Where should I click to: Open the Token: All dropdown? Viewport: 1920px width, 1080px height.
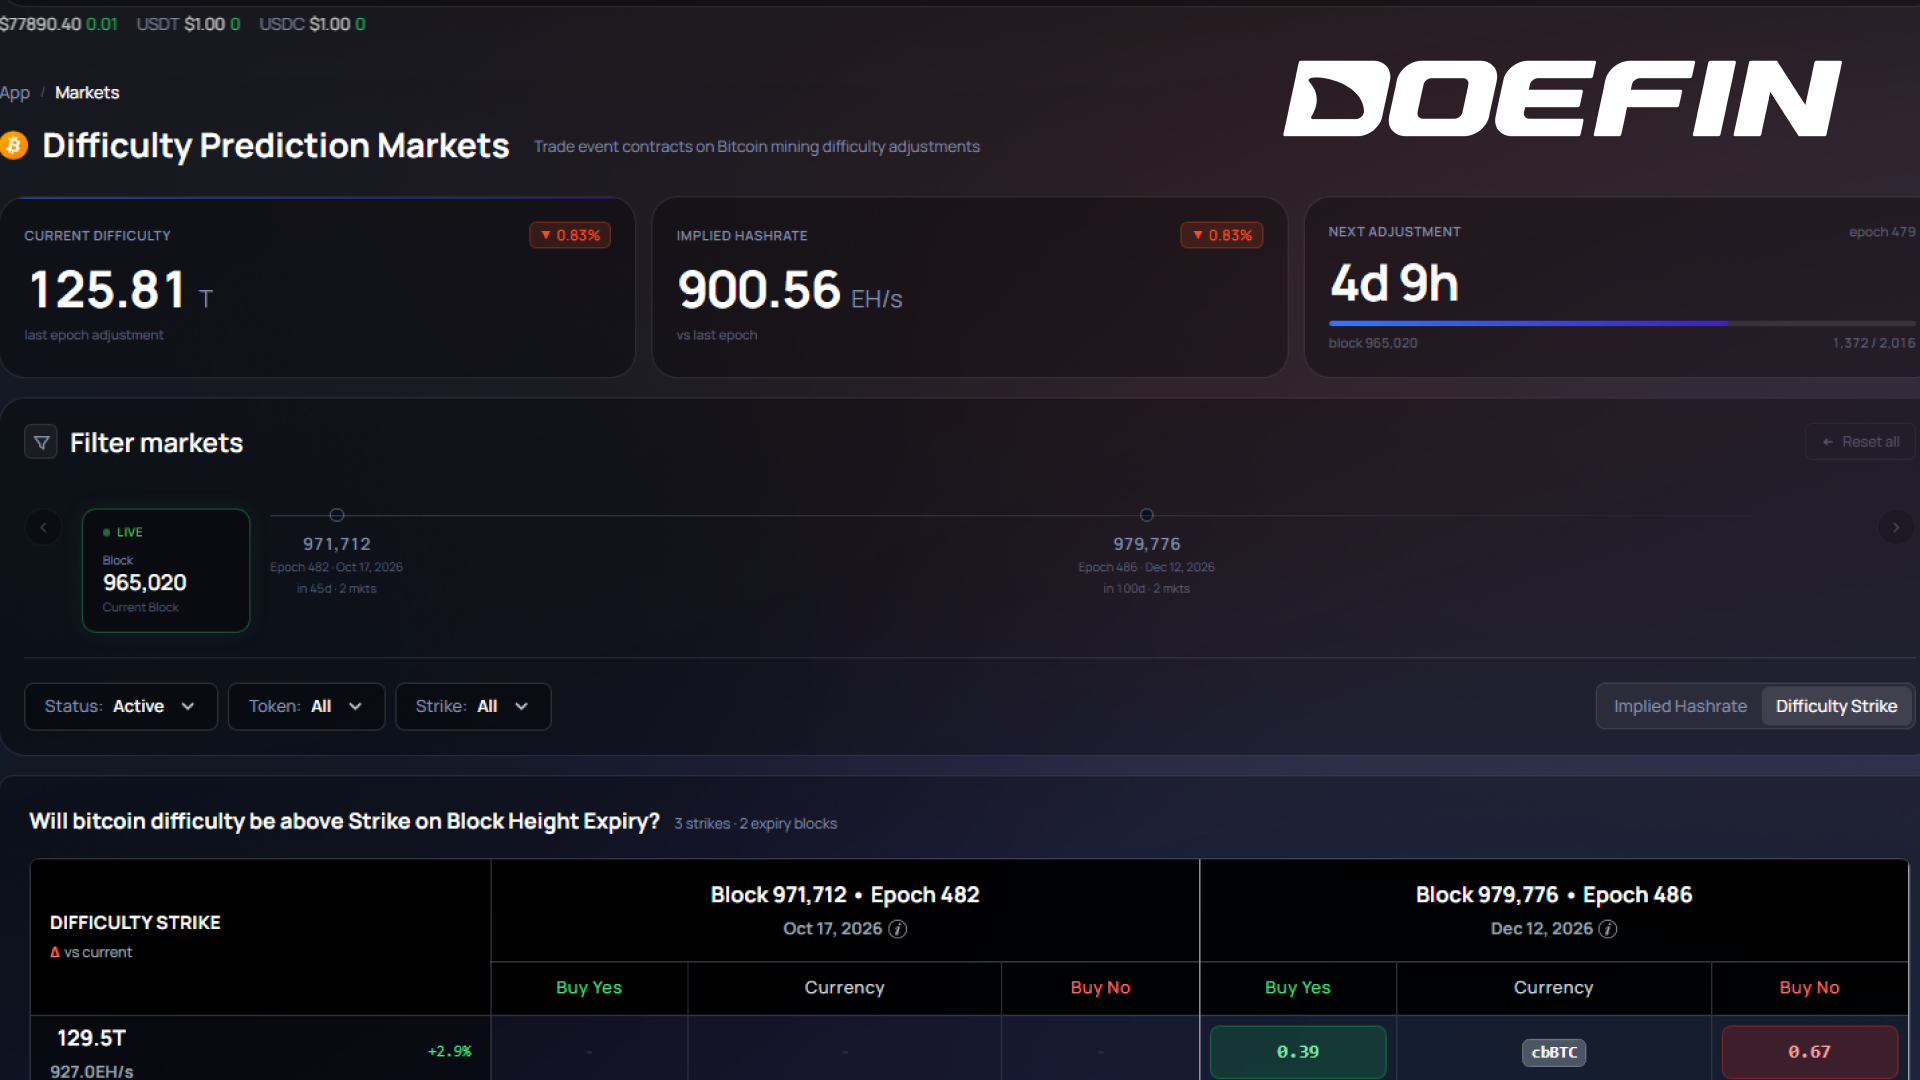[306, 706]
